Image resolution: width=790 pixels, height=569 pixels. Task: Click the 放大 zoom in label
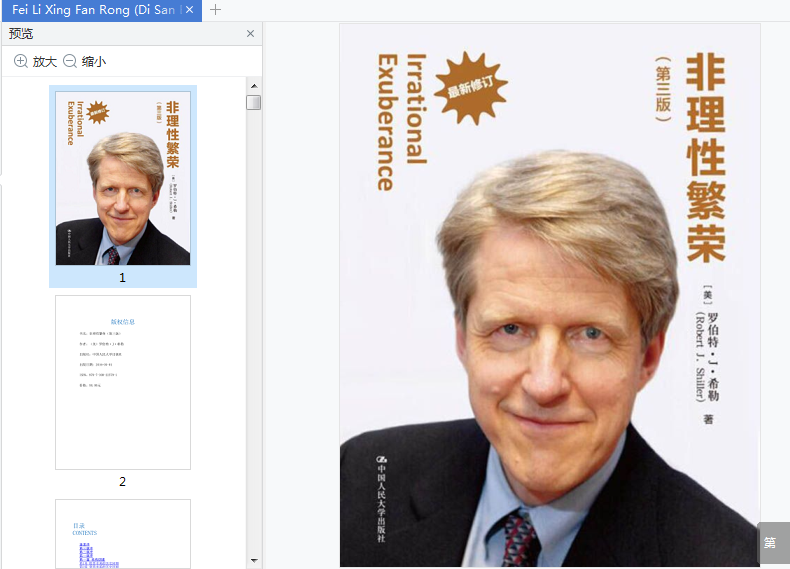(x=45, y=61)
